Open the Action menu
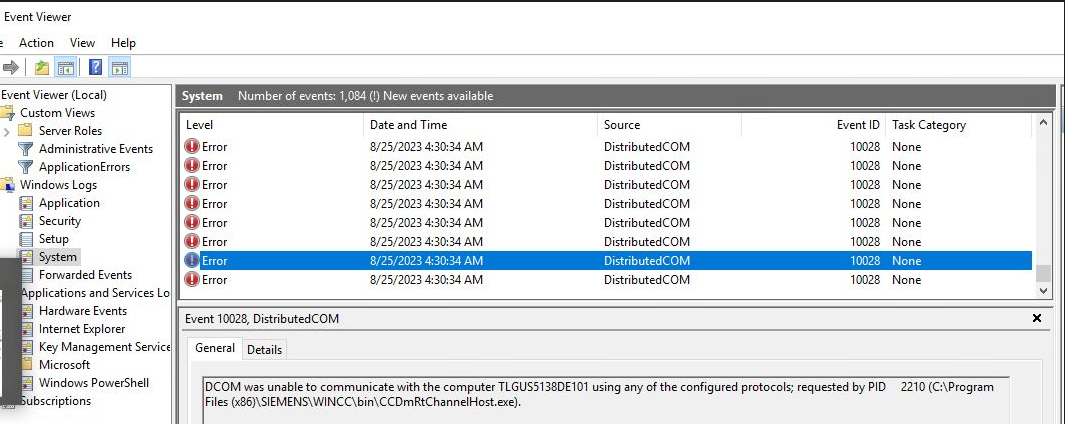 tap(36, 43)
